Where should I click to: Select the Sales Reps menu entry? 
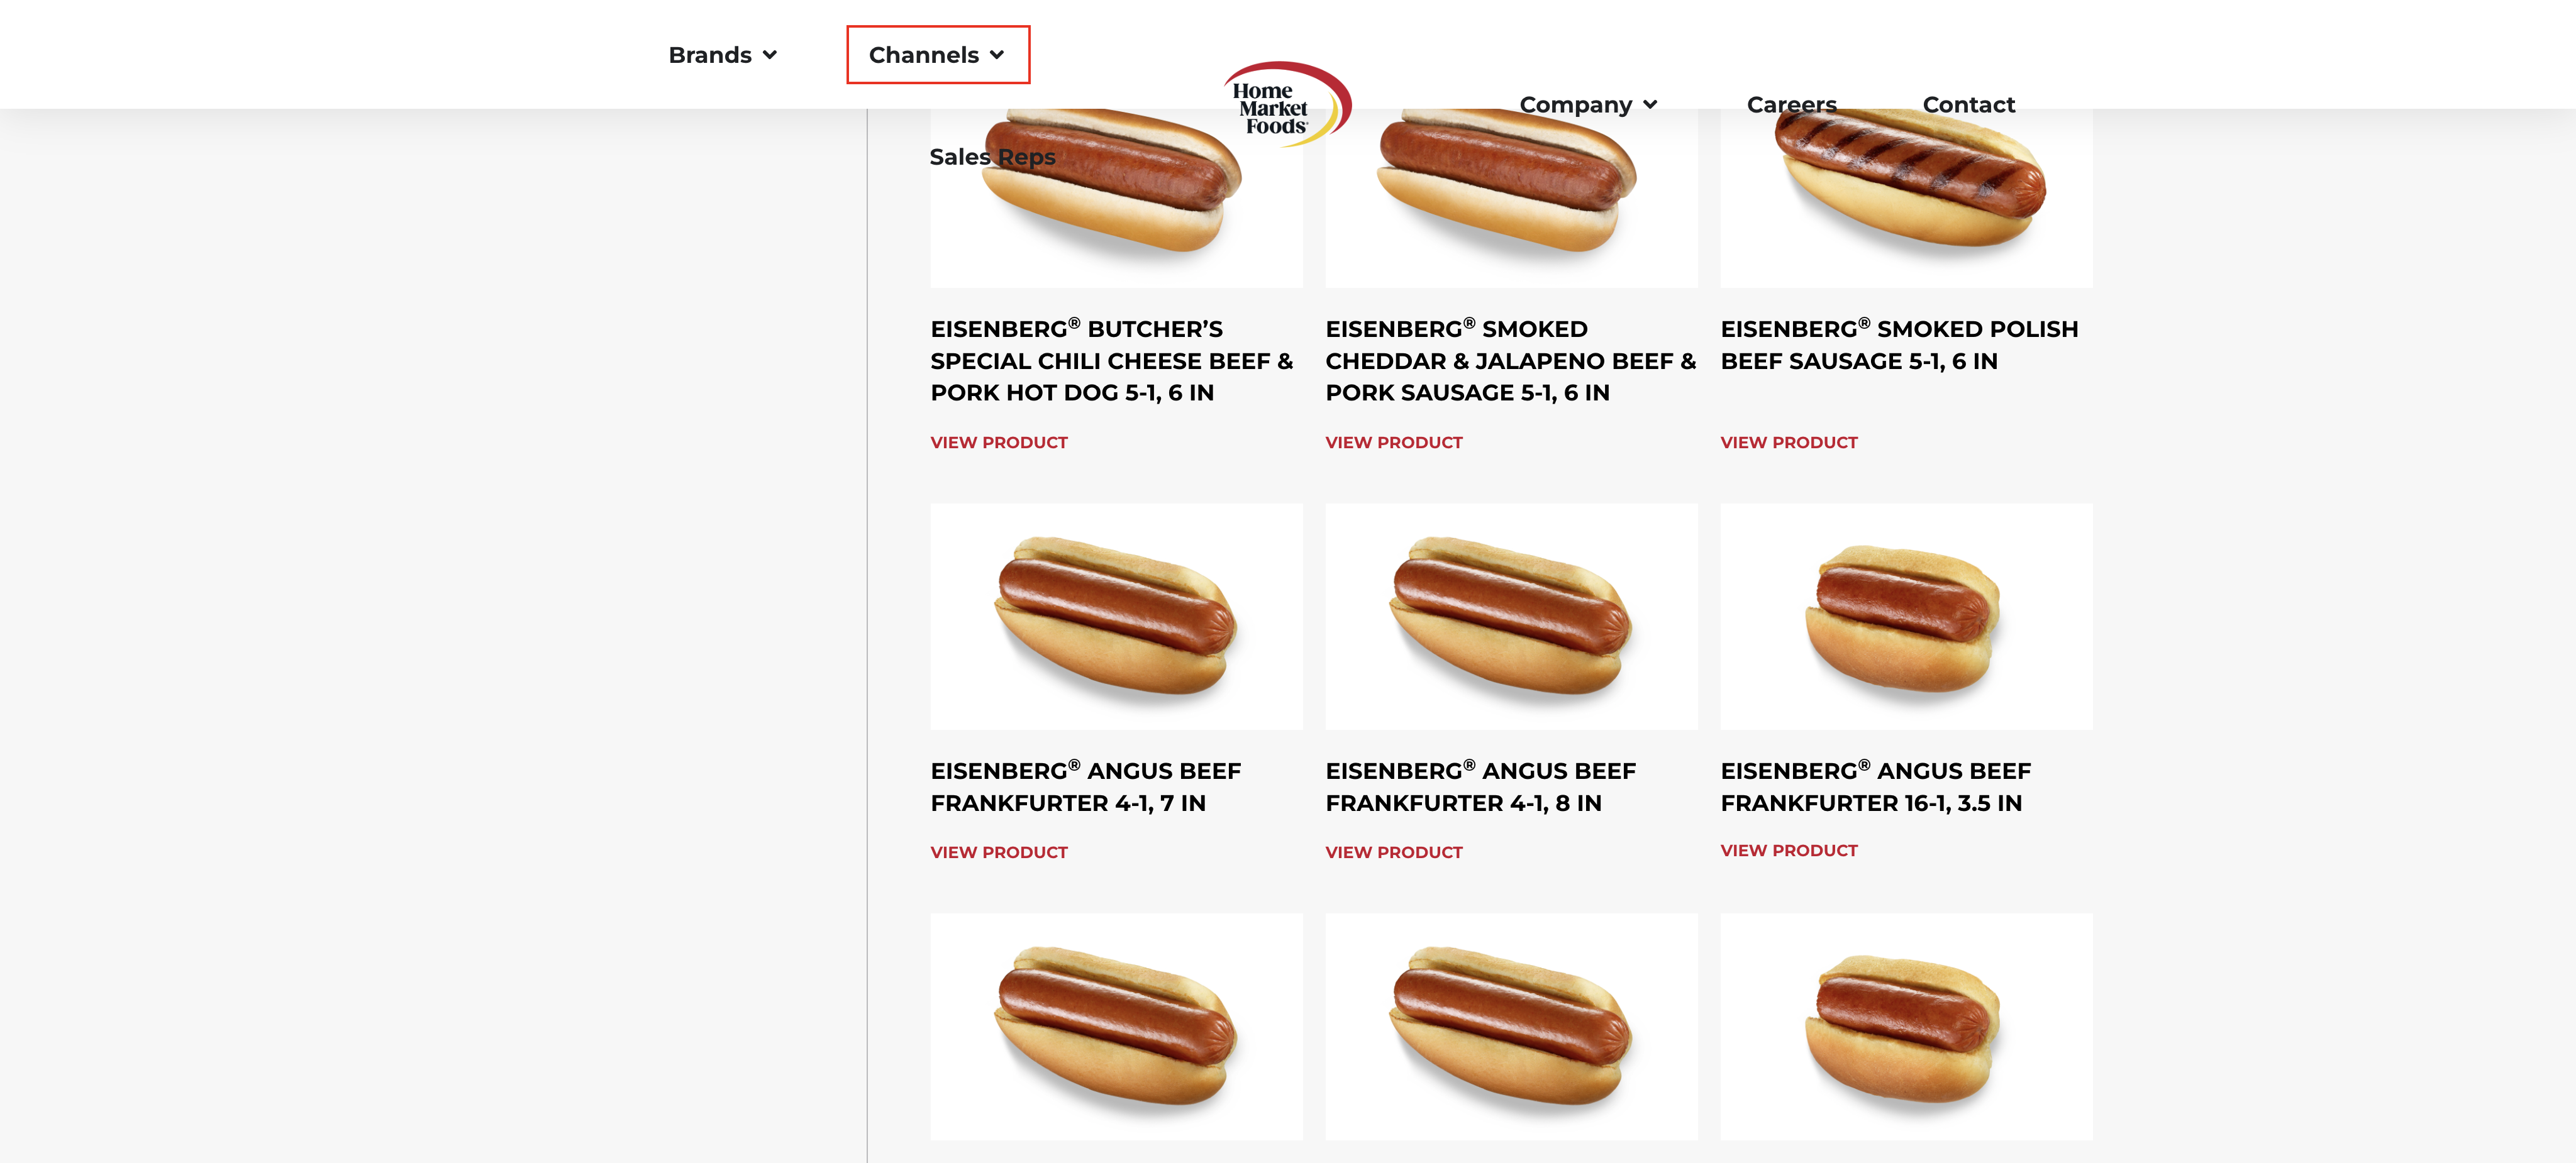tap(992, 157)
